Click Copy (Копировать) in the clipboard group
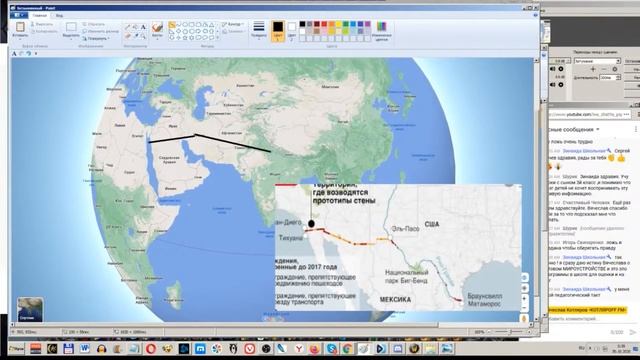This screenshot has width=640, height=360. pos(44,31)
